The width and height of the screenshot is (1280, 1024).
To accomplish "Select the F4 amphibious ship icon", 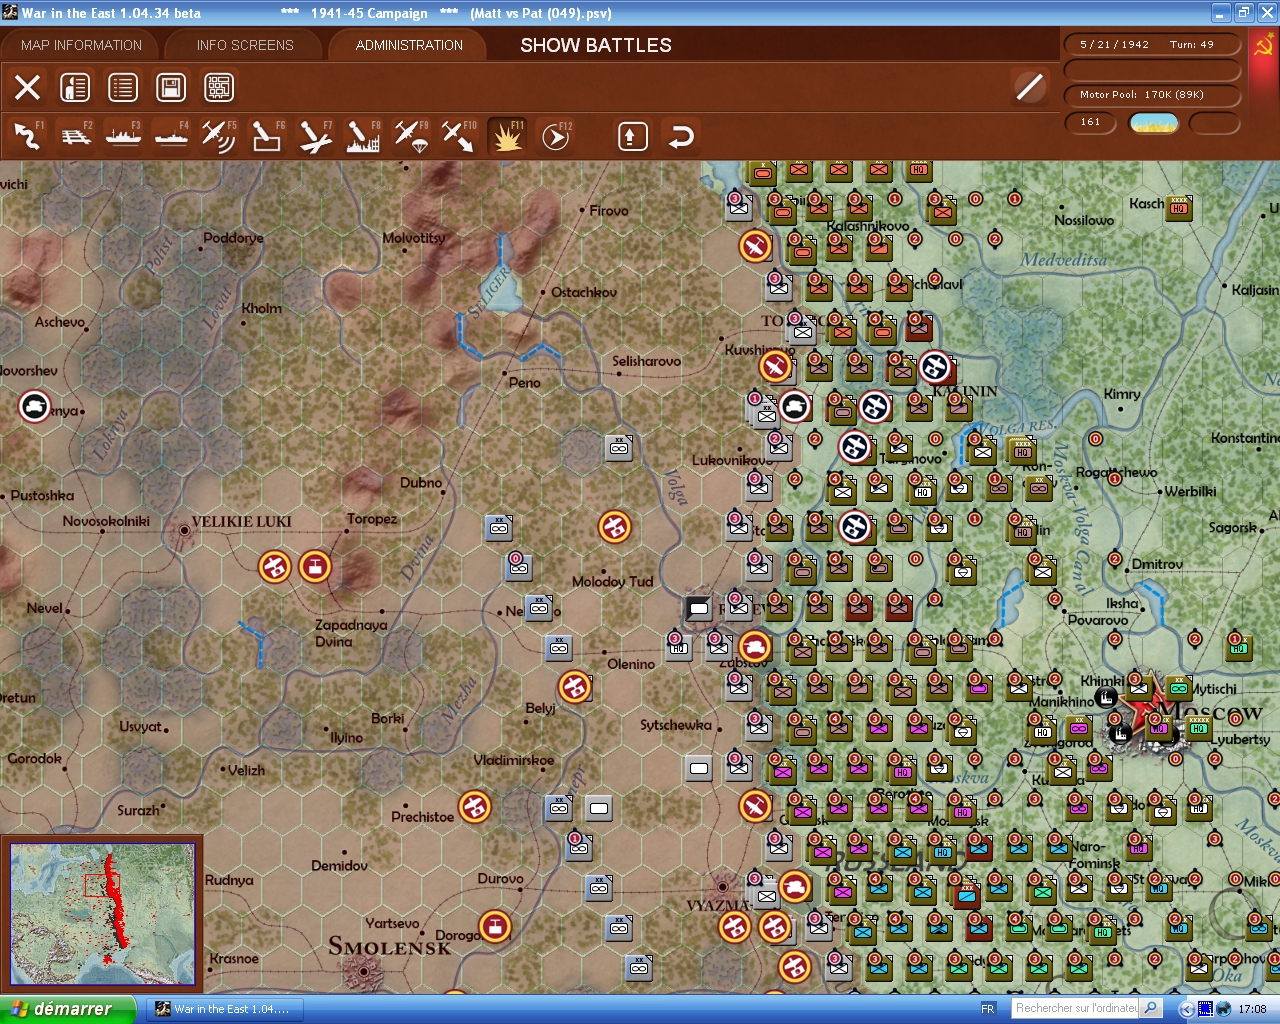I will [172, 136].
